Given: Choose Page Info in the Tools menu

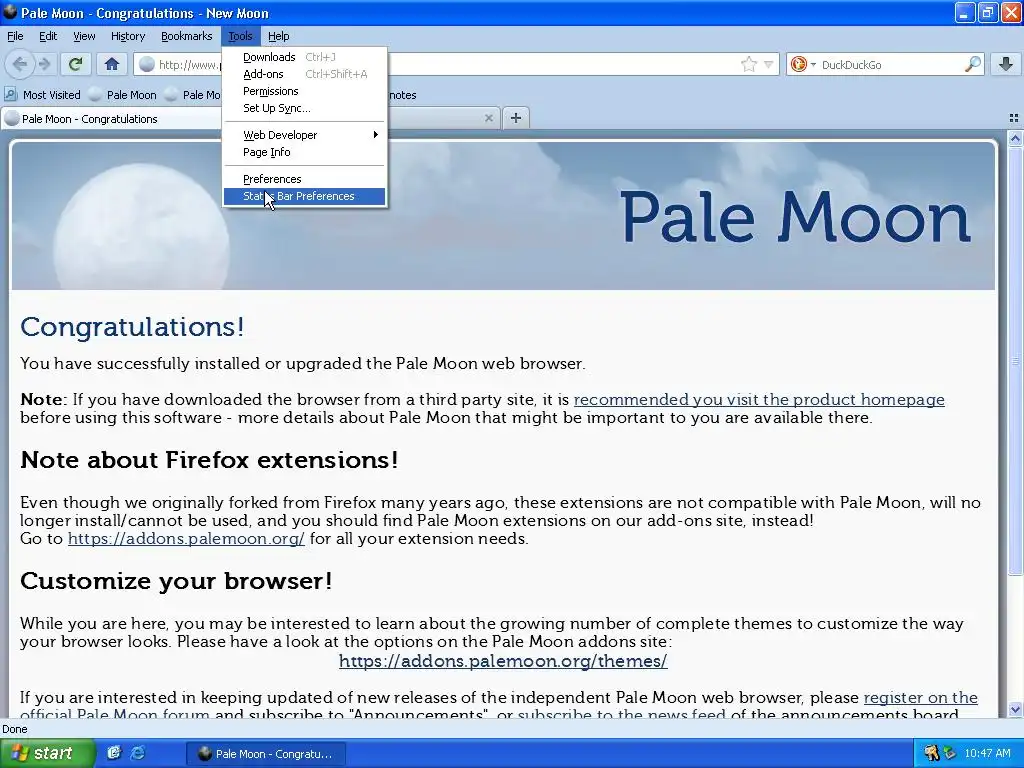Looking at the screenshot, I should tap(304, 152).
